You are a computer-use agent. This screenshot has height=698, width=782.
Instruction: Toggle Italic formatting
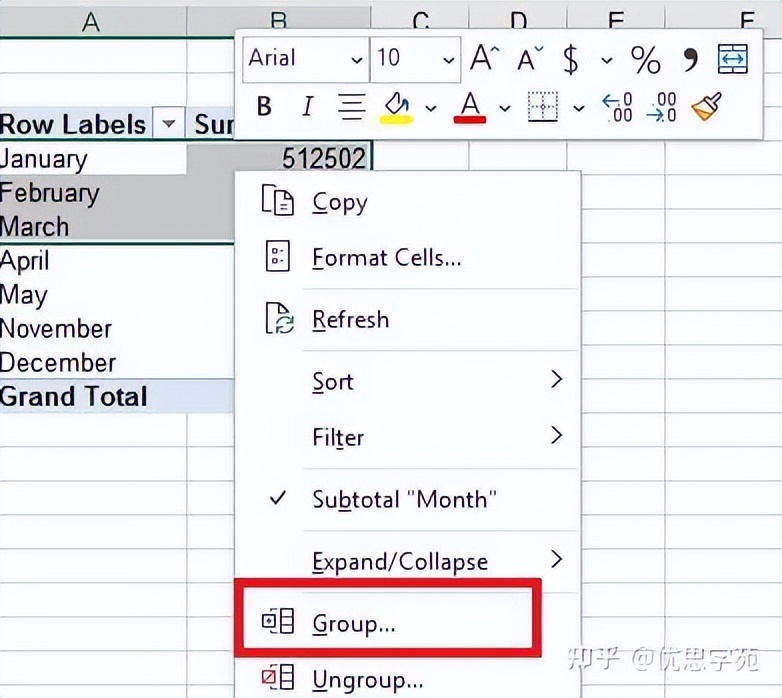[x=308, y=106]
